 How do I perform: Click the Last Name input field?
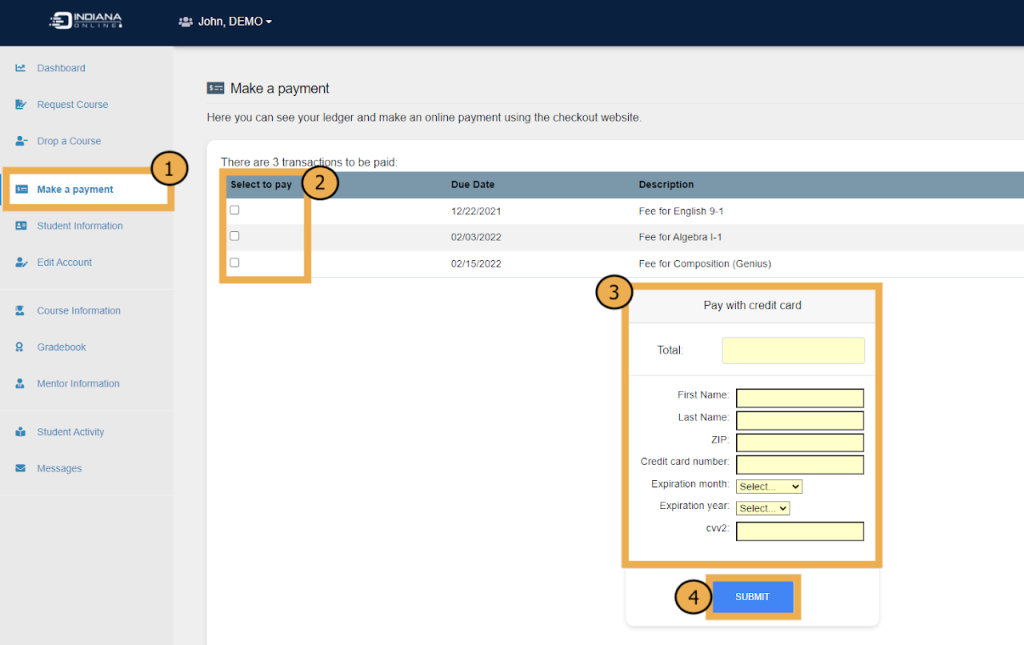click(799, 420)
